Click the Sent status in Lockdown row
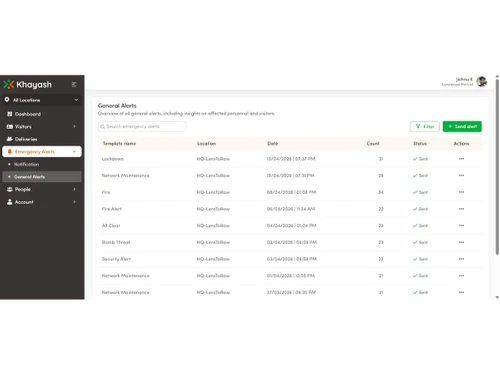 (x=420, y=159)
